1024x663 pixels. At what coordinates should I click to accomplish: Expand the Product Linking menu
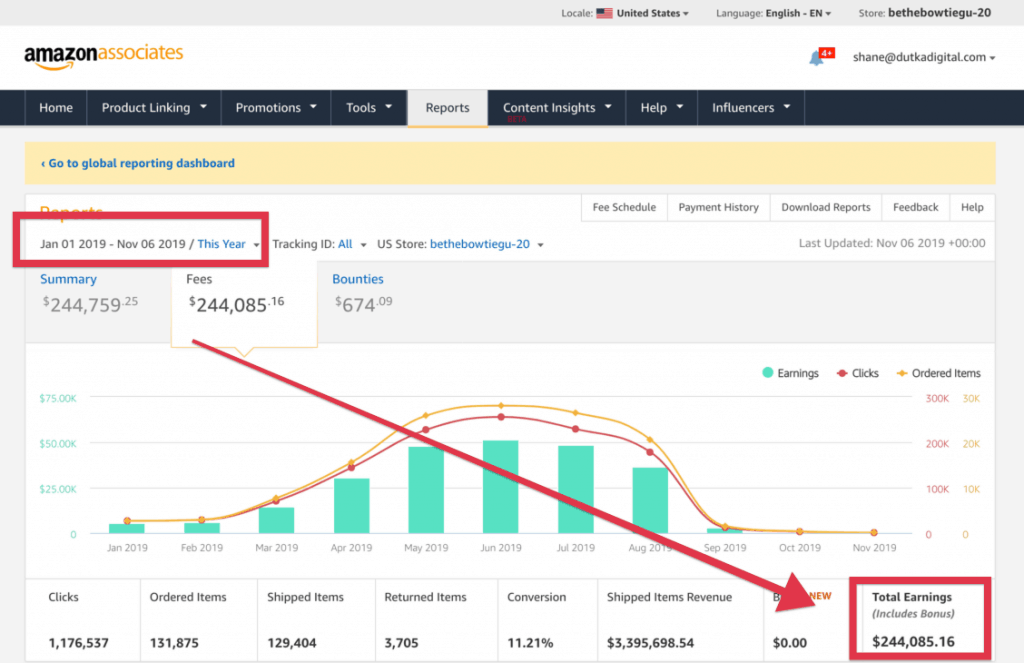tap(154, 108)
